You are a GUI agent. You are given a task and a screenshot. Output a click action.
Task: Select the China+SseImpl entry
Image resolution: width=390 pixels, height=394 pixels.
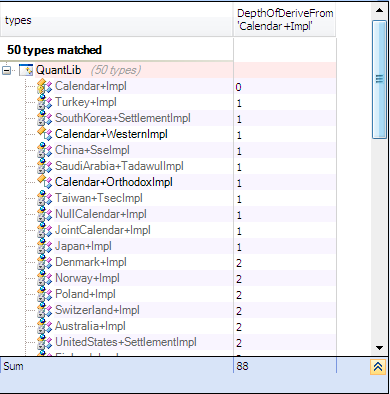click(92, 150)
